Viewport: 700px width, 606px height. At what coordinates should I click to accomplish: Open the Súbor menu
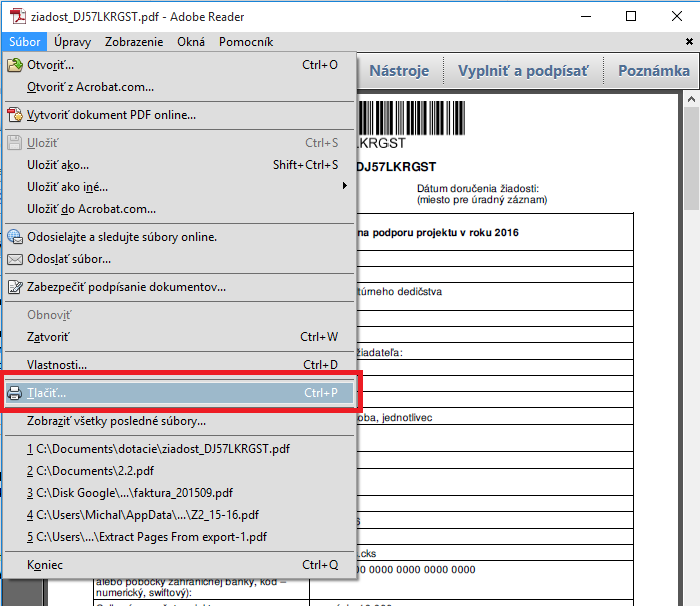(25, 42)
